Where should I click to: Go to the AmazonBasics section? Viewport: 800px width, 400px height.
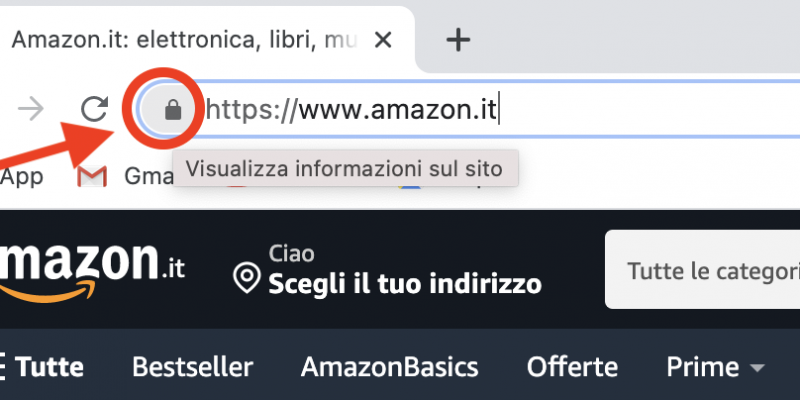[389, 367]
